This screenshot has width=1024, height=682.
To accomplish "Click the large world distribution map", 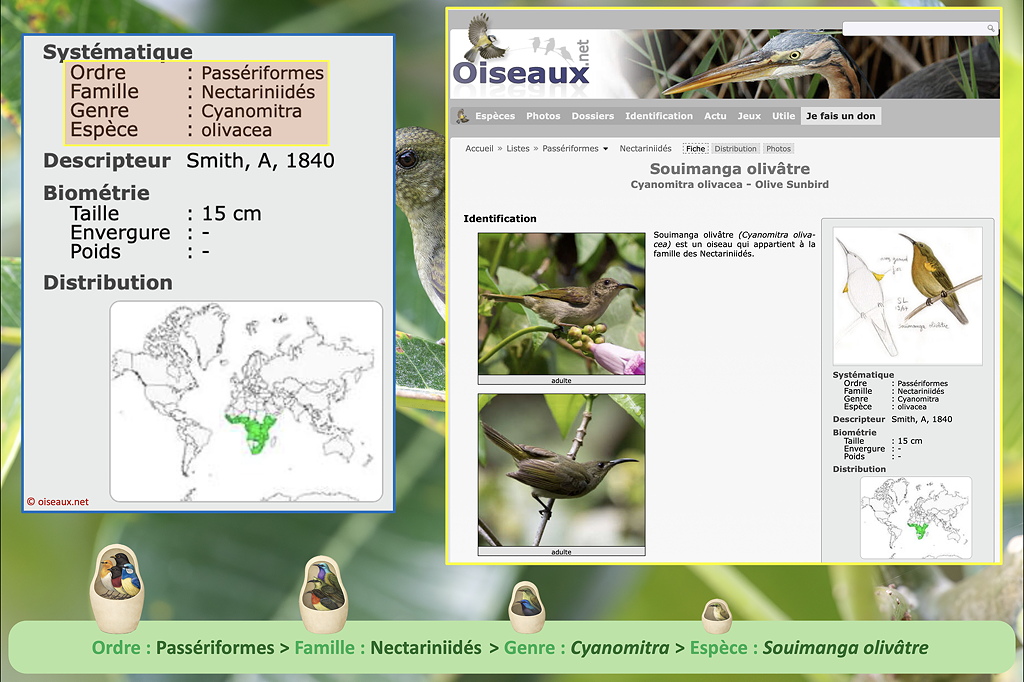I will tap(246, 401).
